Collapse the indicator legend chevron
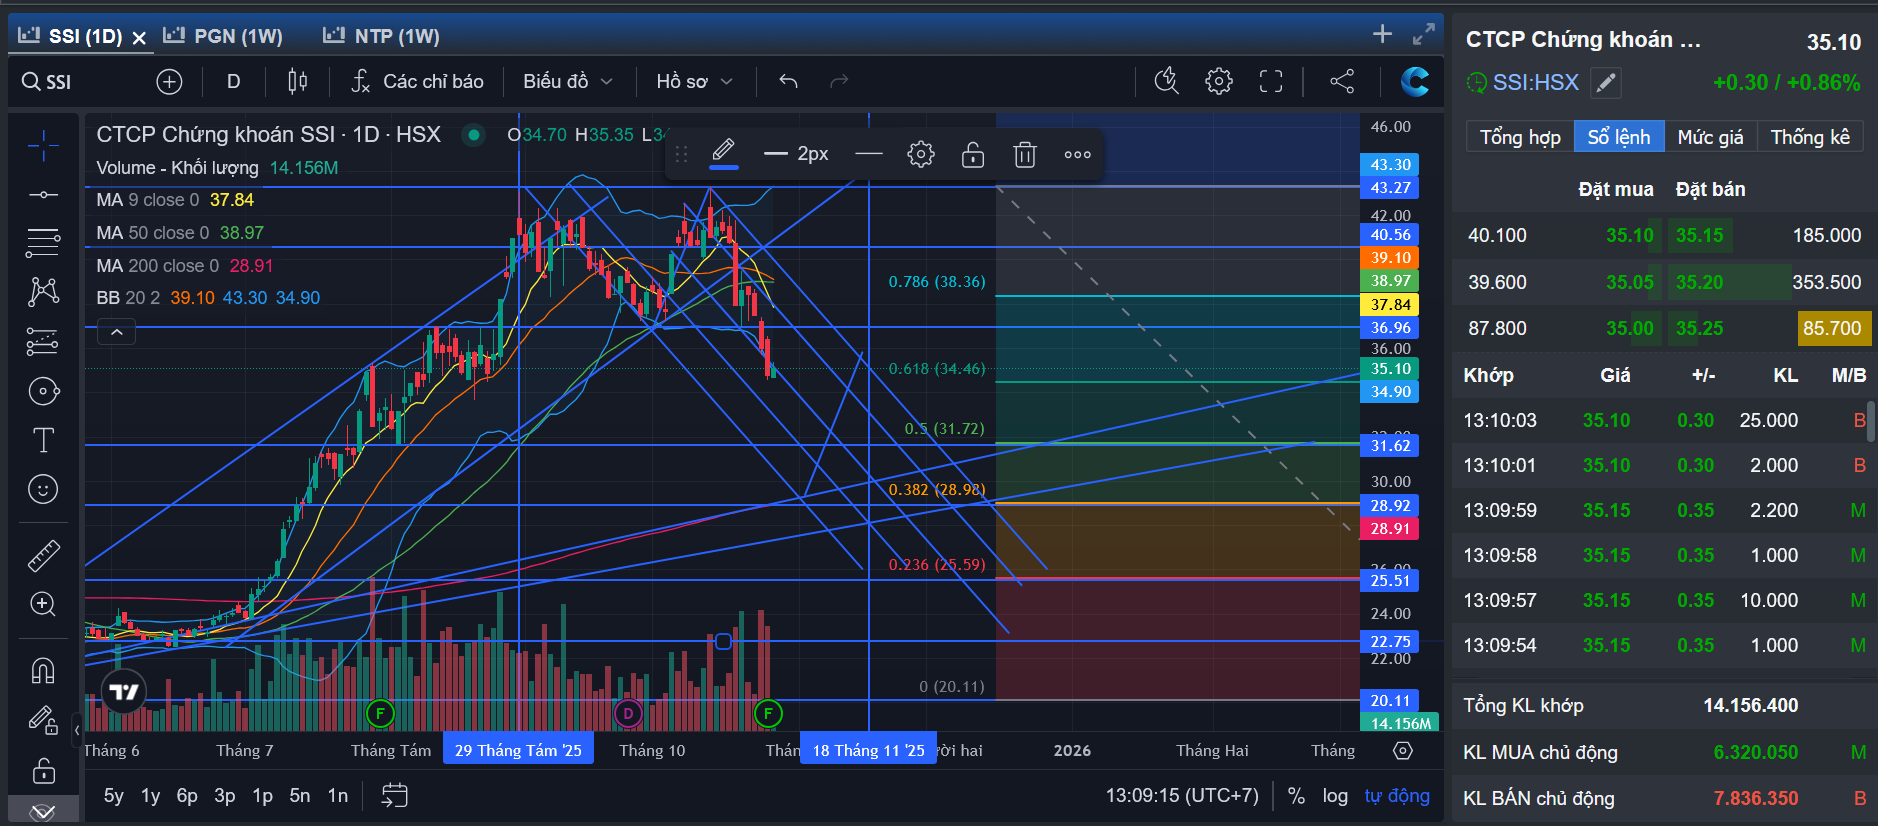 116,332
